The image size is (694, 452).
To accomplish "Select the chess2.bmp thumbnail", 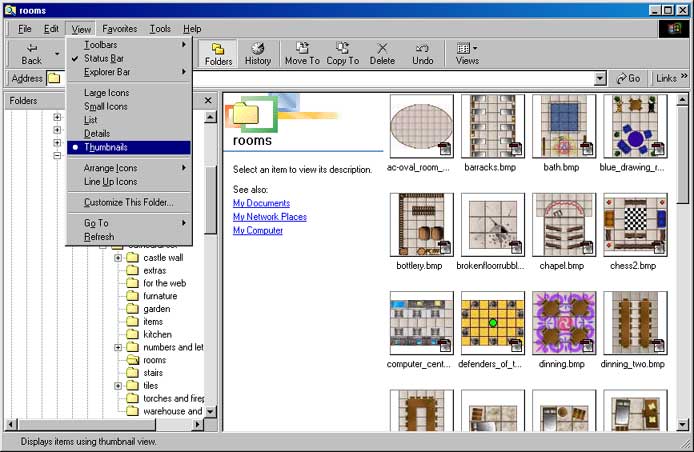I will pos(635,231).
